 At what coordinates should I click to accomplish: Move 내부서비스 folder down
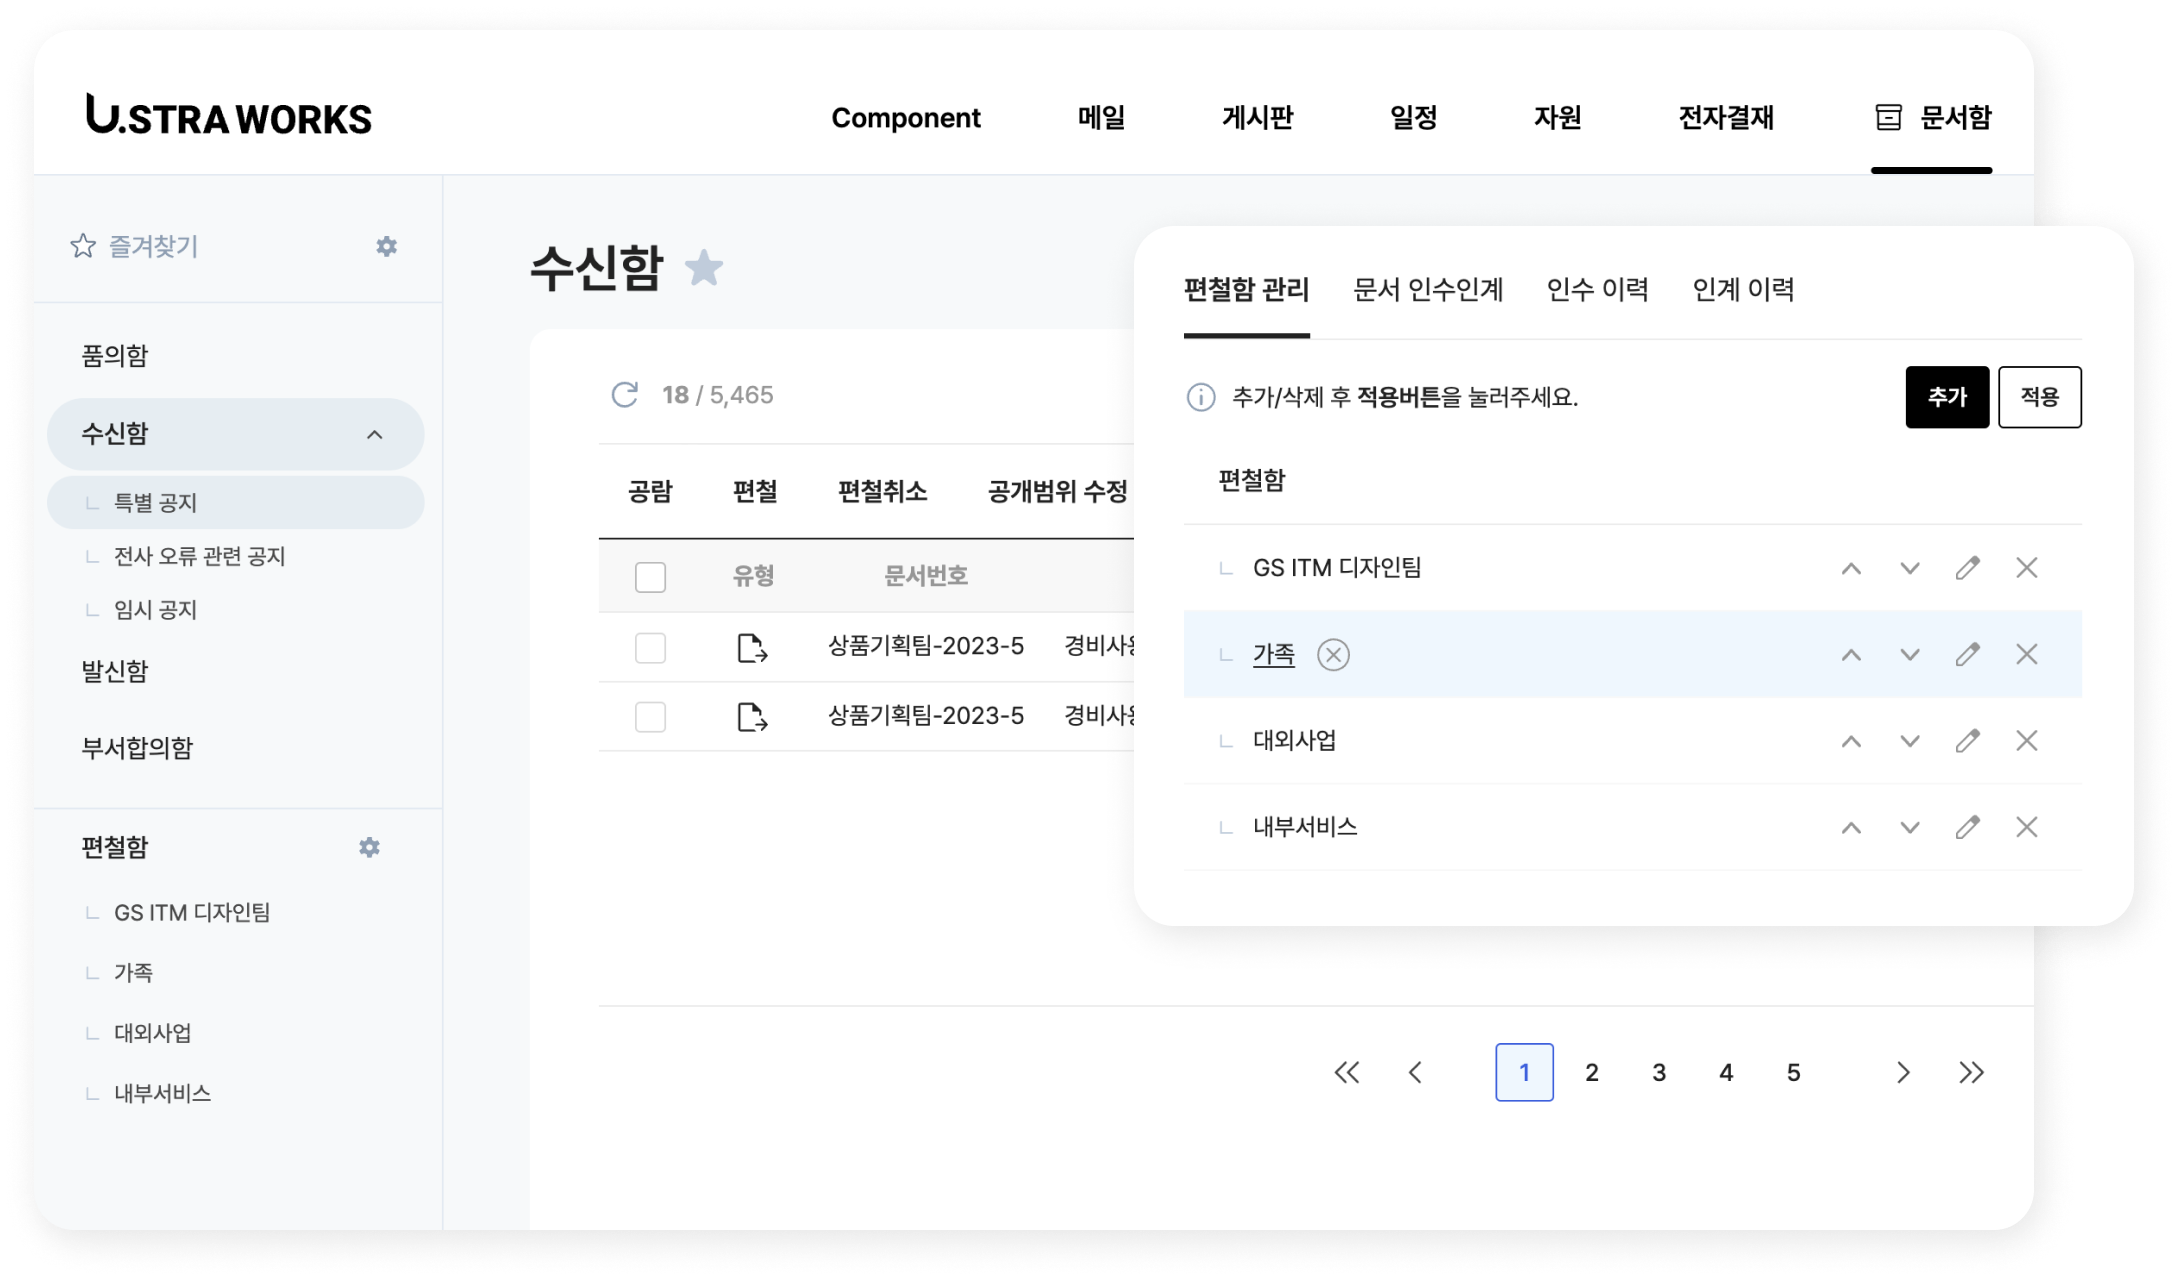(x=1909, y=827)
